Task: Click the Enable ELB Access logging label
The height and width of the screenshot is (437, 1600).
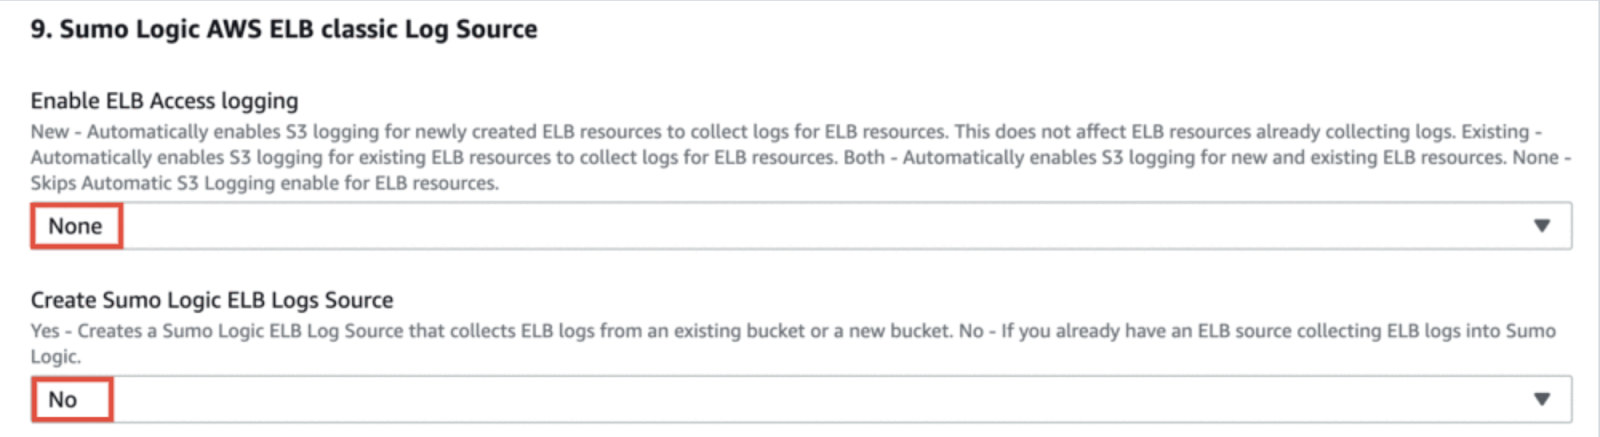Action: click(x=164, y=101)
